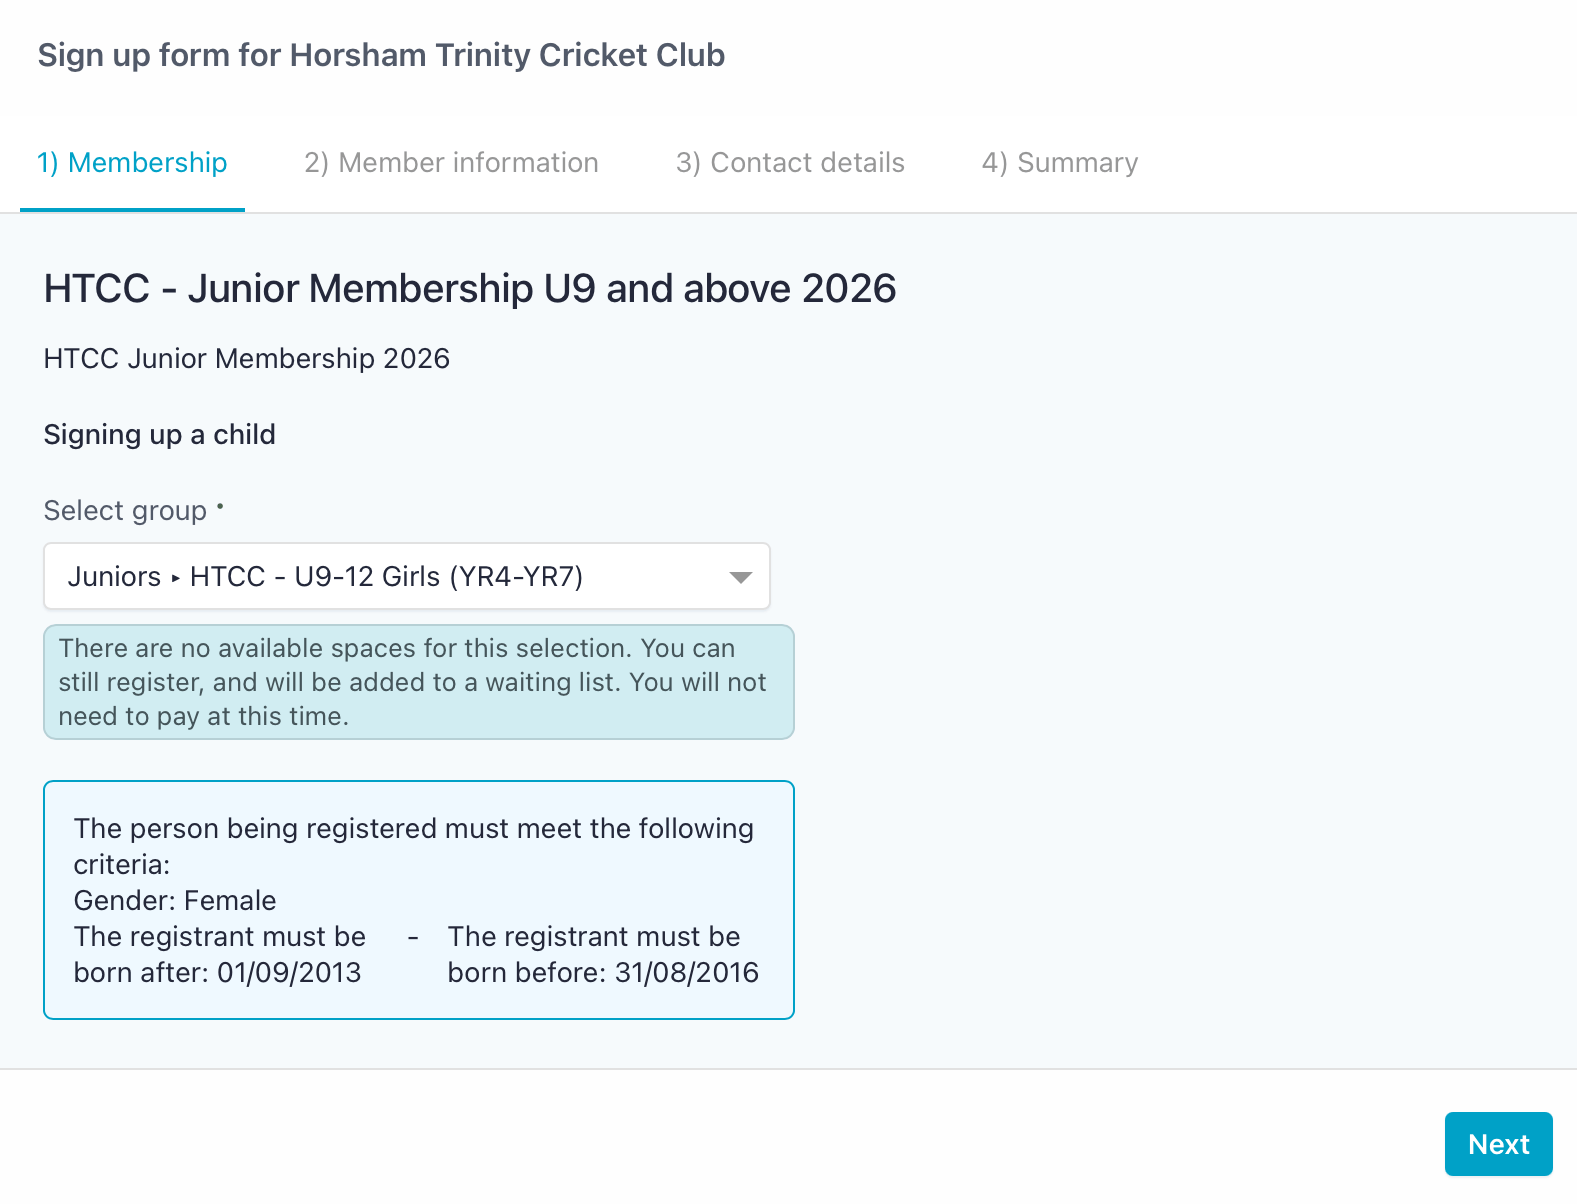The width and height of the screenshot is (1577, 1204).
Task: Click the dash between the birth date limits
Action: (x=413, y=938)
